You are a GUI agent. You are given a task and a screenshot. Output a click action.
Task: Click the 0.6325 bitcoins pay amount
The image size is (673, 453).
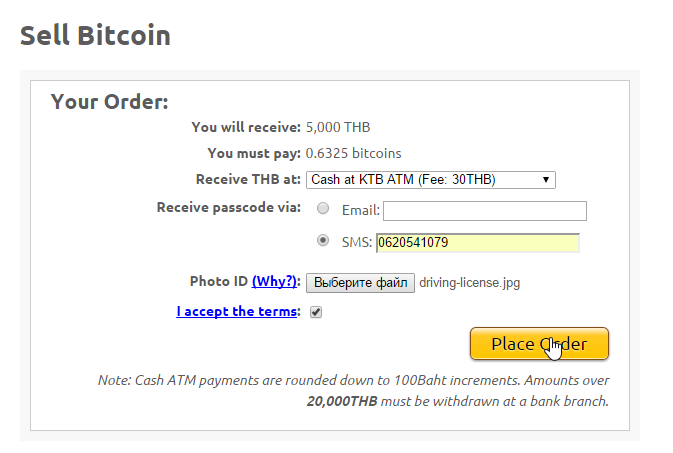click(x=353, y=154)
